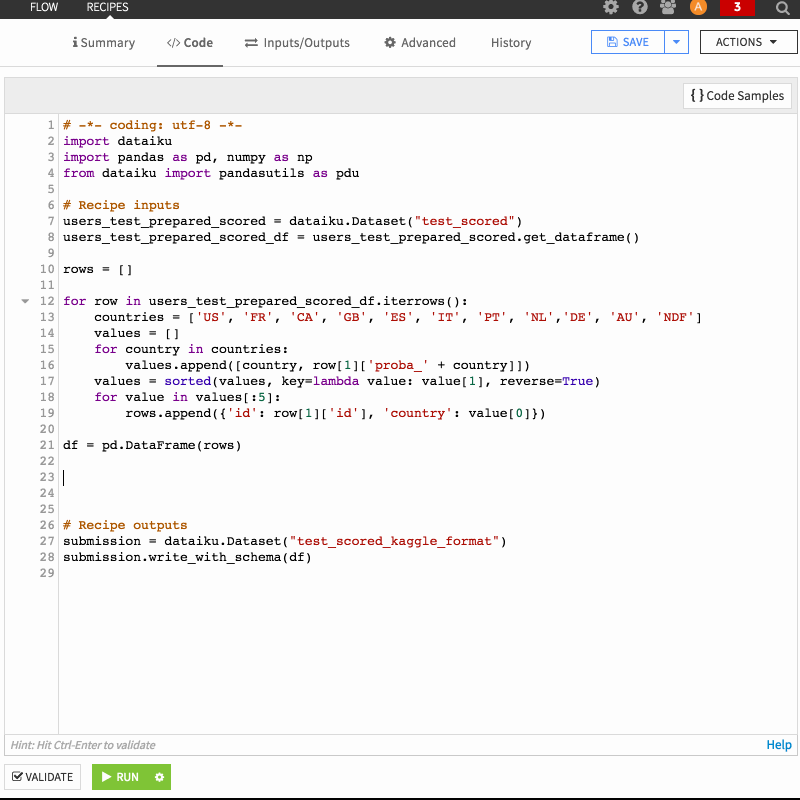Click the SAVE button
Screen dimensions: 800x800
[x=628, y=42]
